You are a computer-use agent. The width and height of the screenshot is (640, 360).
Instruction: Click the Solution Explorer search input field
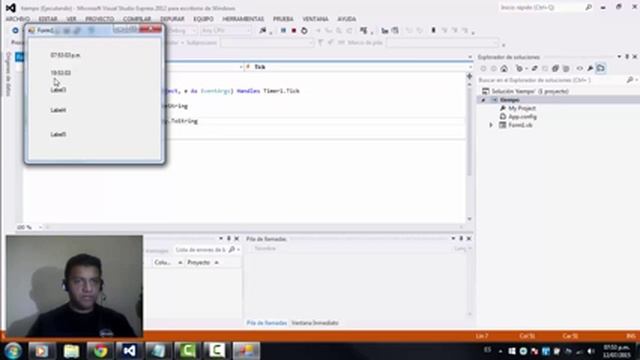[x=551, y=80]
